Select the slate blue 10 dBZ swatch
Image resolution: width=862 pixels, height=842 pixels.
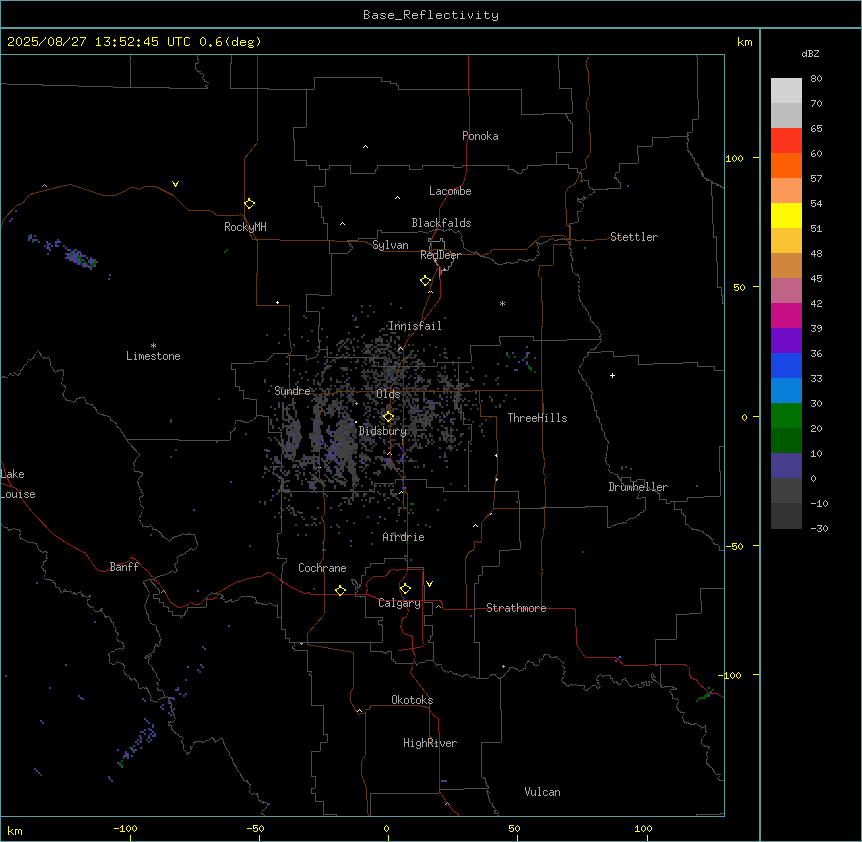coord(786,466)
